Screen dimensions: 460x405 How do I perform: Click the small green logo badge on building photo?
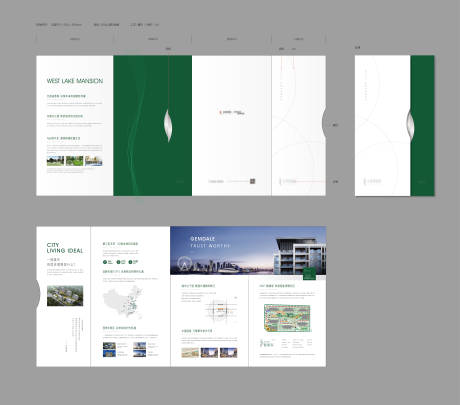pos(309,274)
